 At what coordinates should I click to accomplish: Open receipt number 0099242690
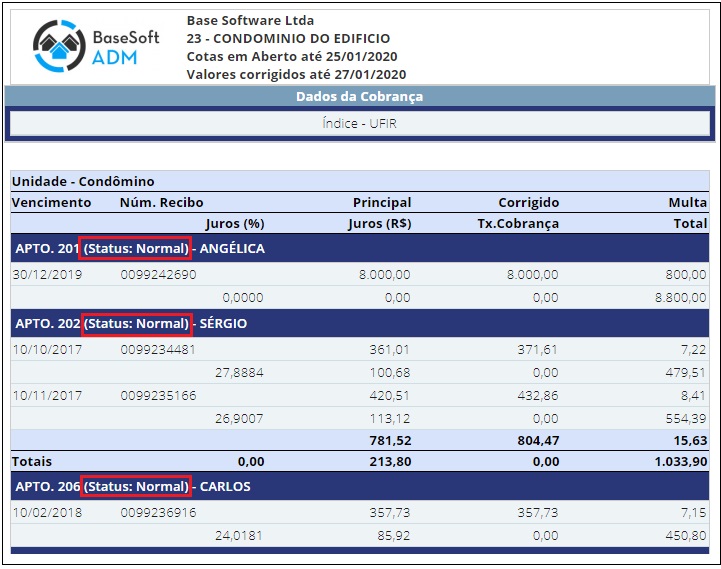(158, 274)
